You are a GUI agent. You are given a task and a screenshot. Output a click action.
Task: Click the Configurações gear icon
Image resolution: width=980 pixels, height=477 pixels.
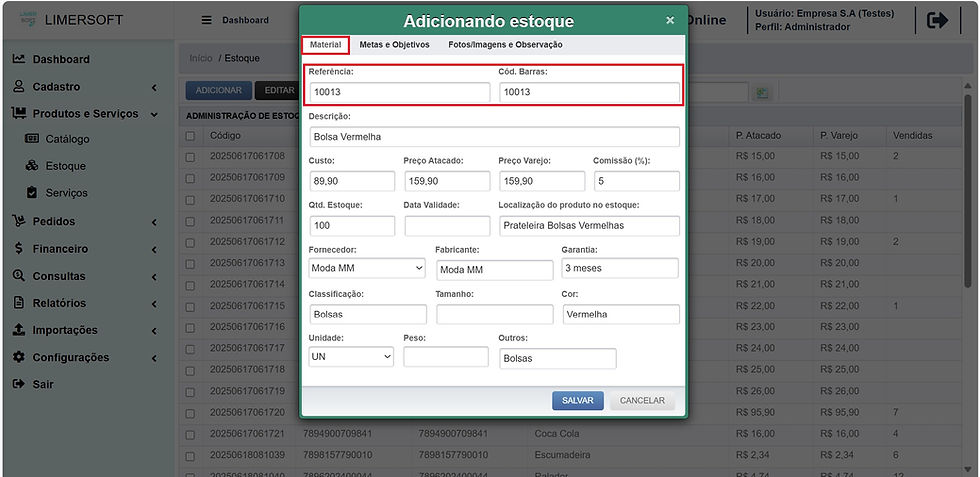coord(19,357)
